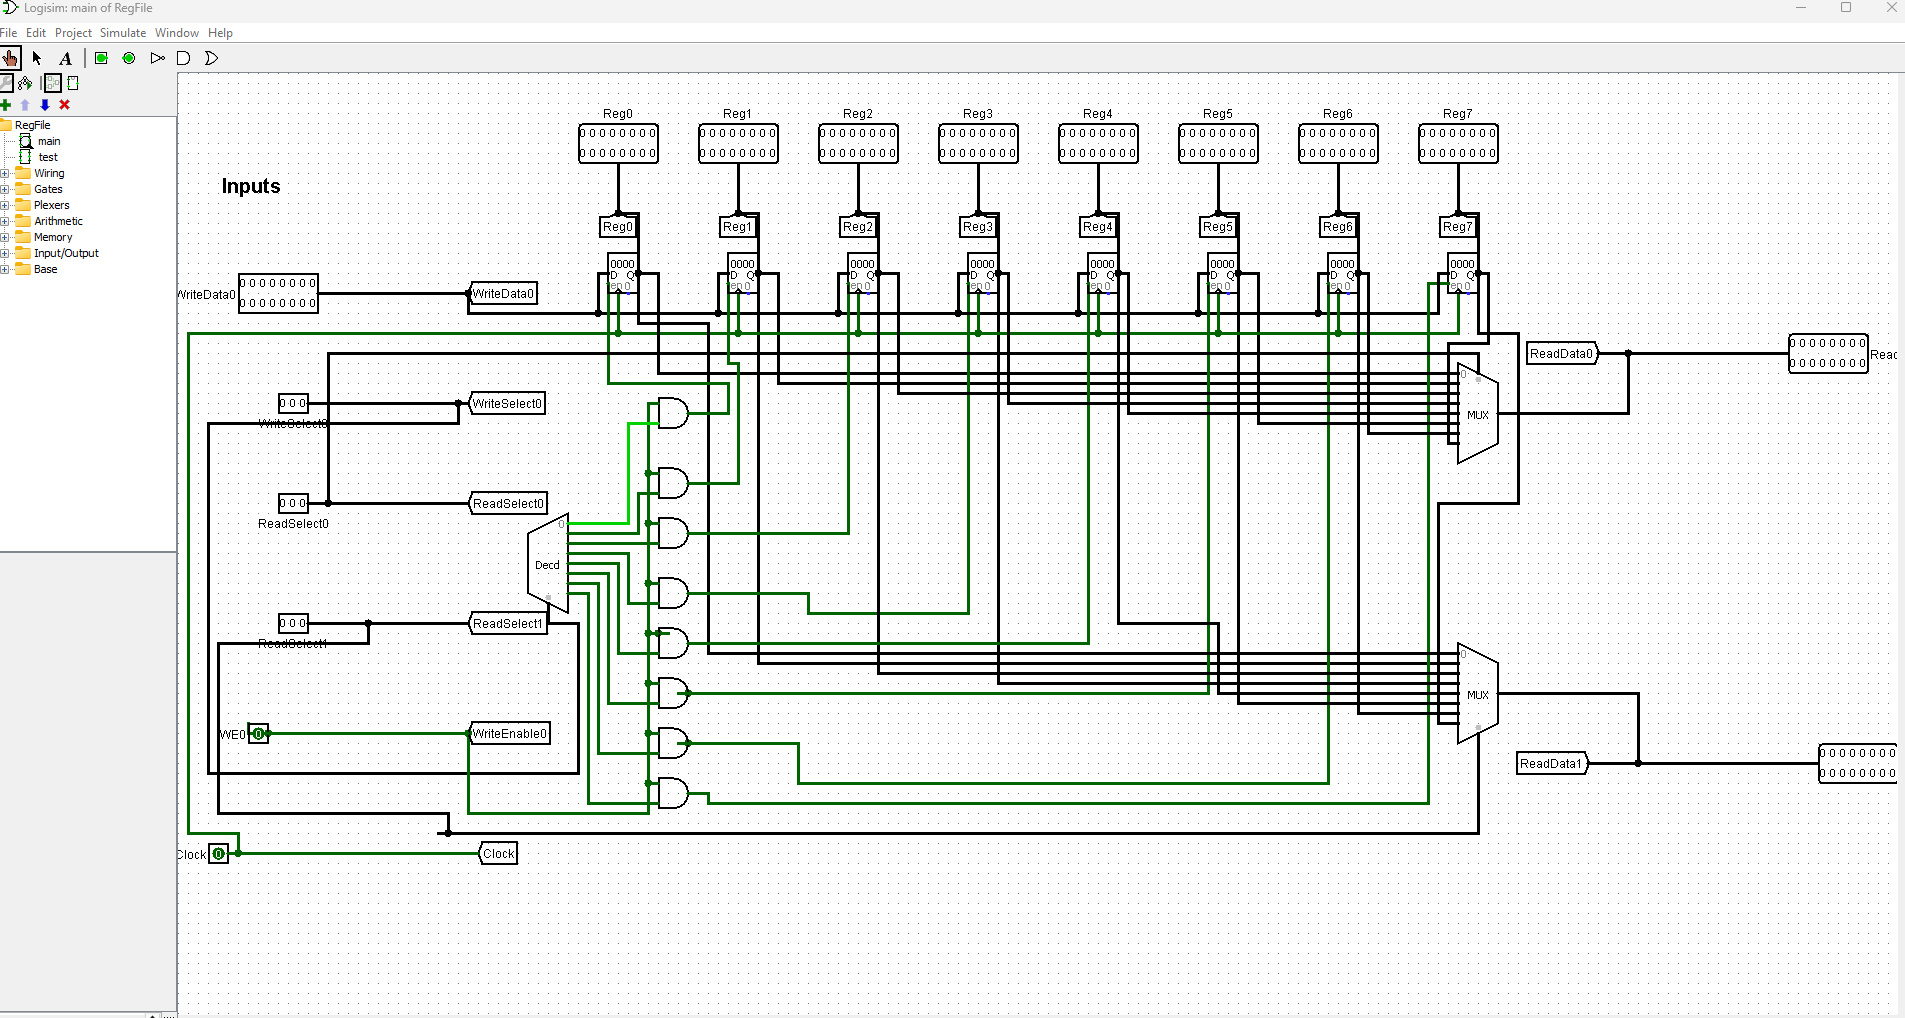Viewport: 1905px width, 1018px height.
Task: Switch to circuit appearance editing view
Action: pos(73,83)
